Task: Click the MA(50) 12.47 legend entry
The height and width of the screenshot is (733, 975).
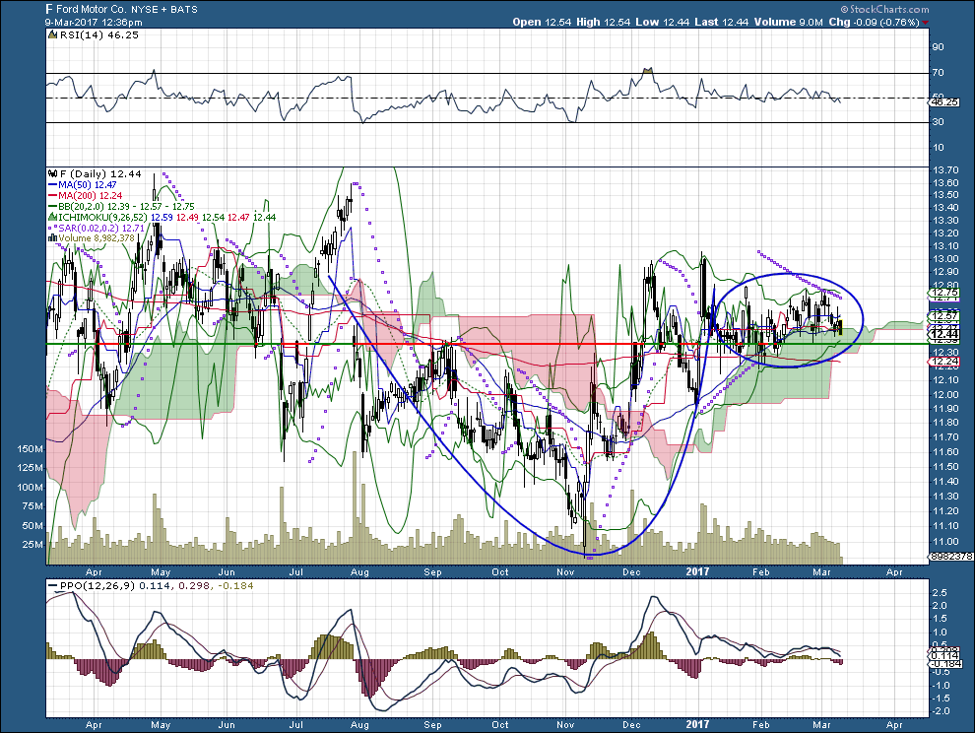Action: 87,185
